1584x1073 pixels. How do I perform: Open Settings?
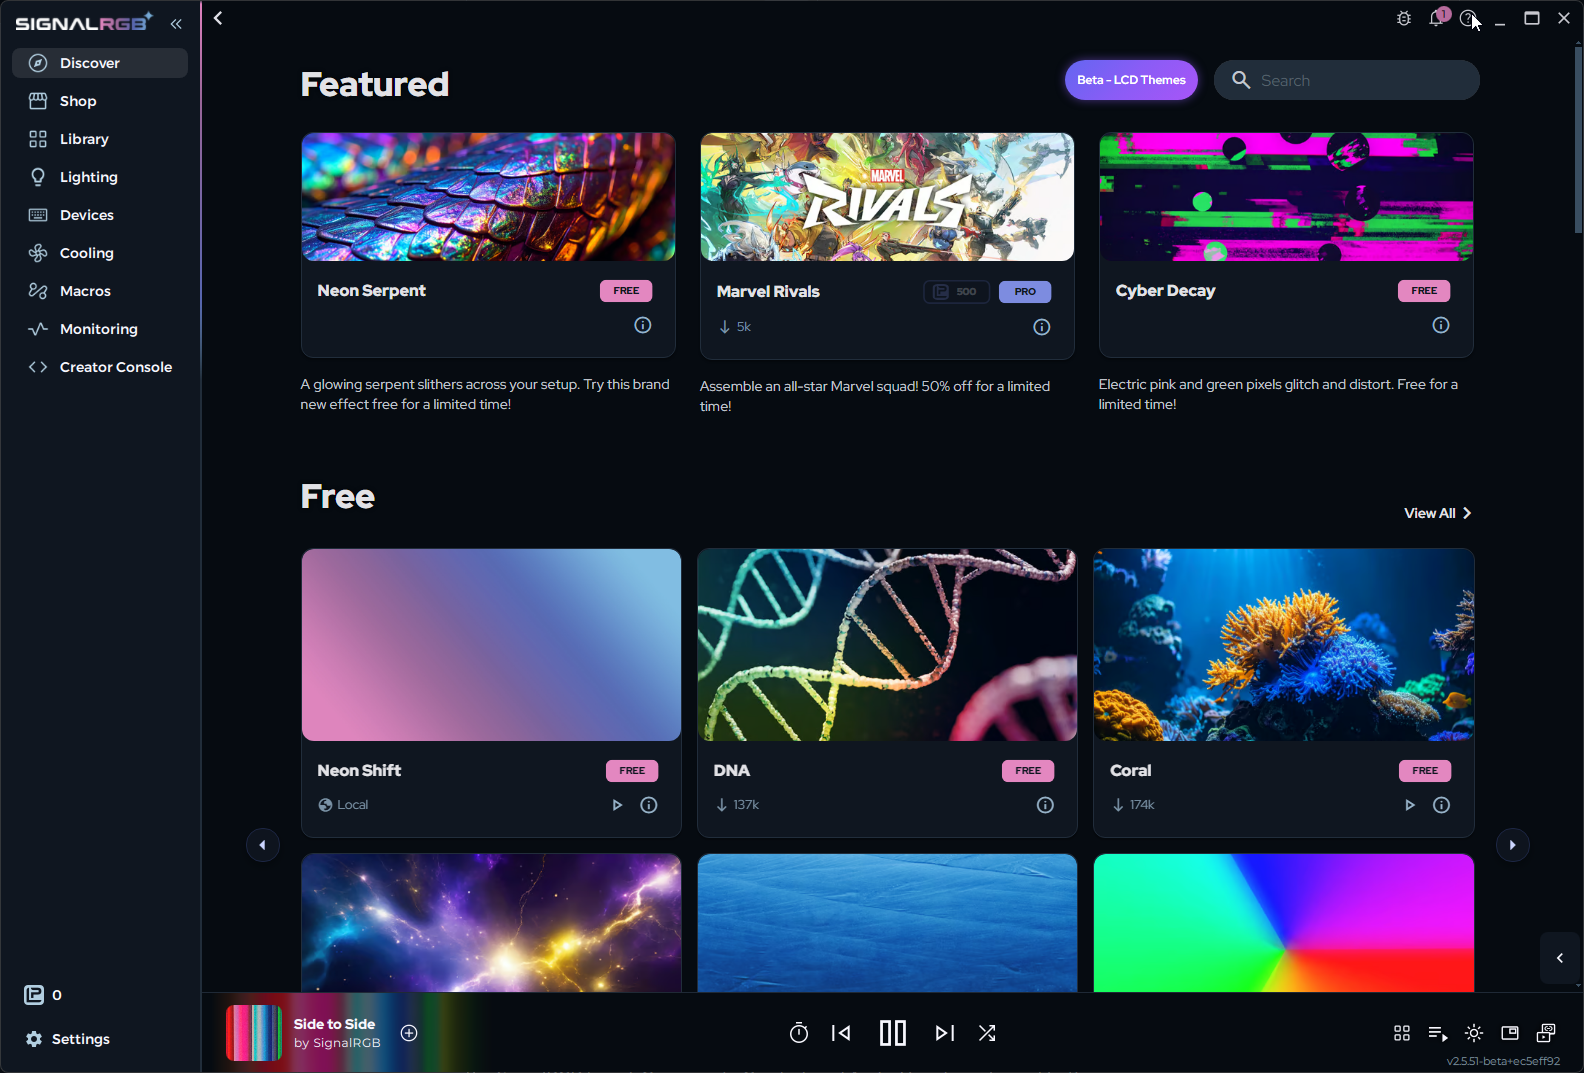point(68,1039)
